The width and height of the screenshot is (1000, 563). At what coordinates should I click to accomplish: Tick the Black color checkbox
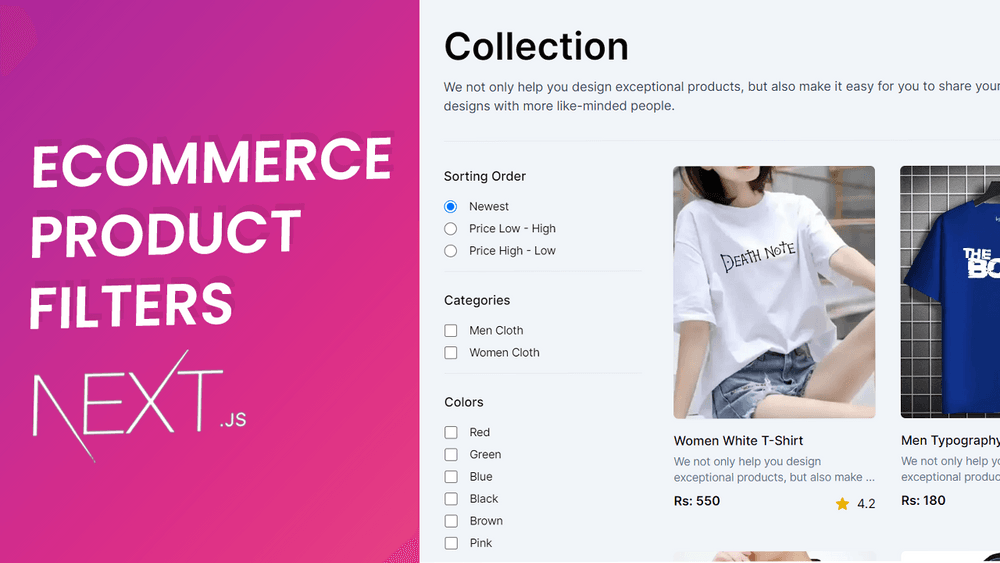451,499
